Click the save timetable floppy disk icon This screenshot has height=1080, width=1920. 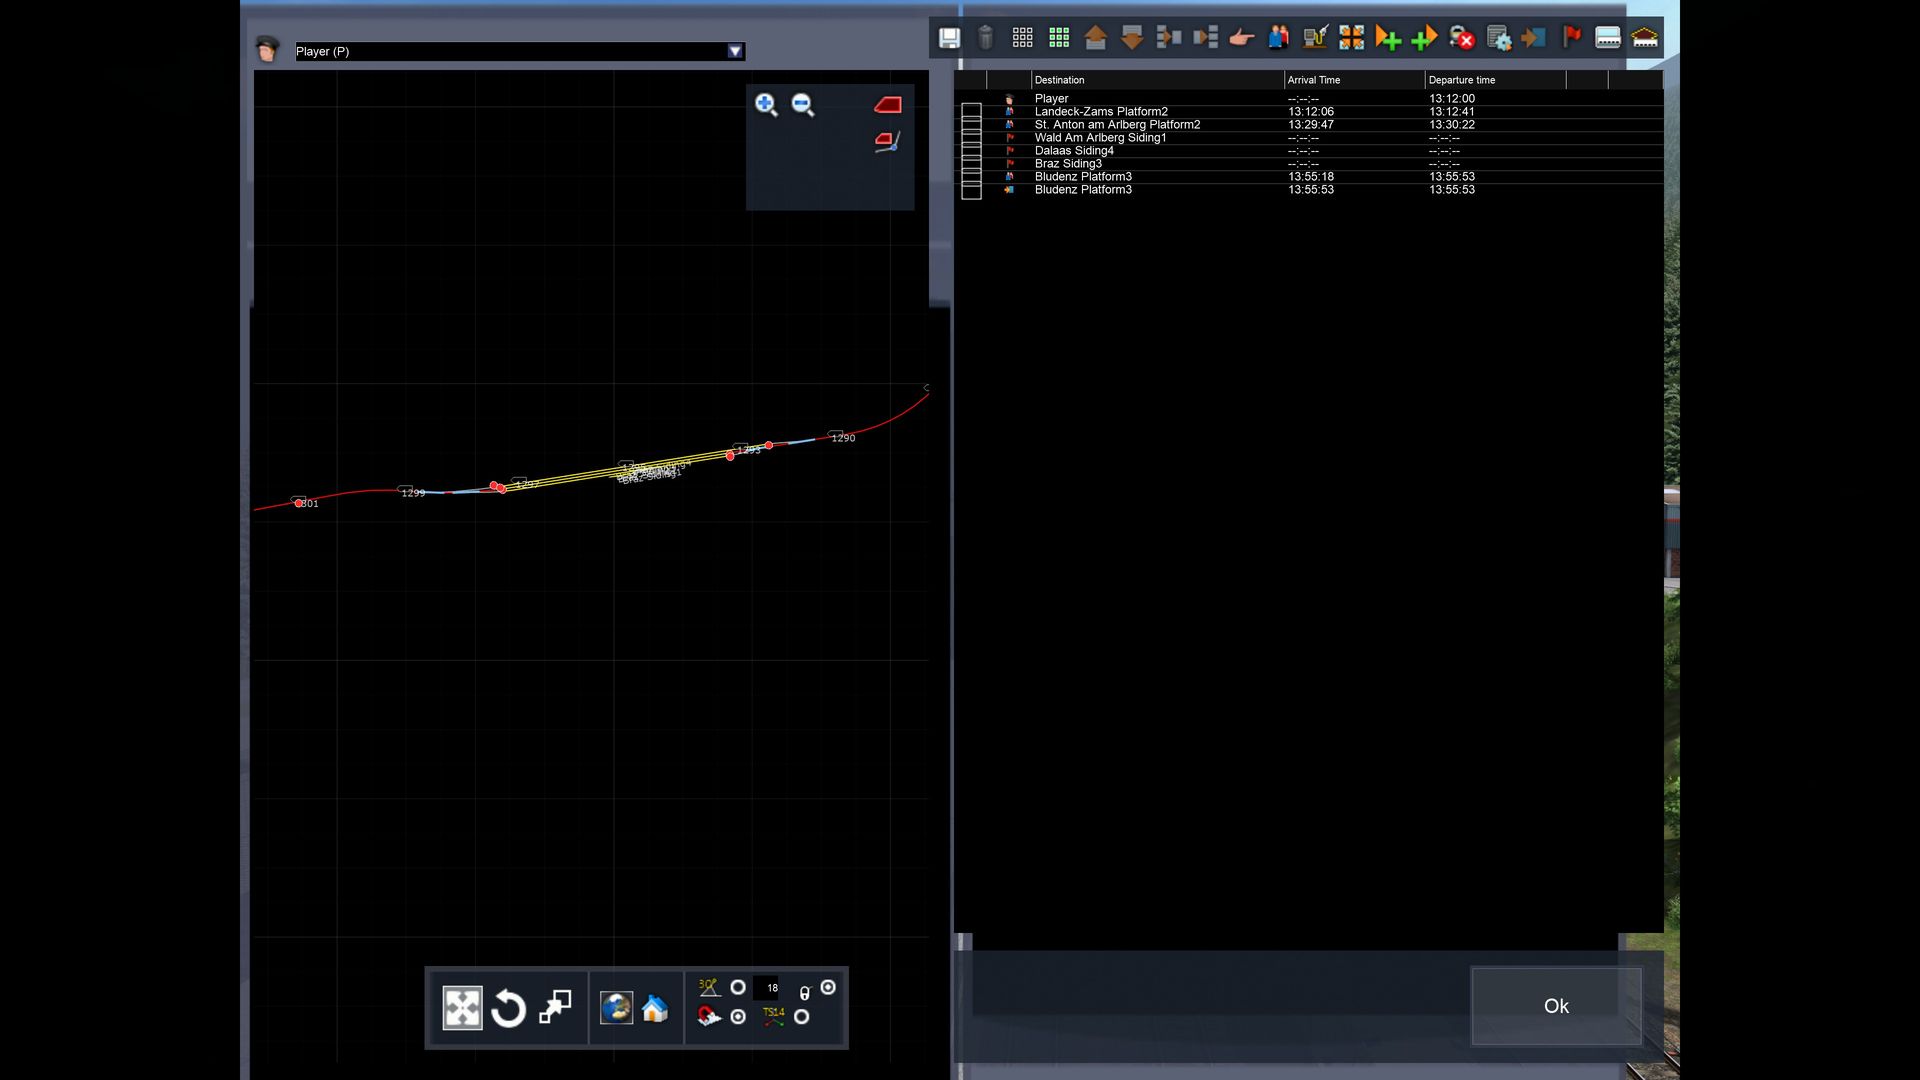pos(949,38)
